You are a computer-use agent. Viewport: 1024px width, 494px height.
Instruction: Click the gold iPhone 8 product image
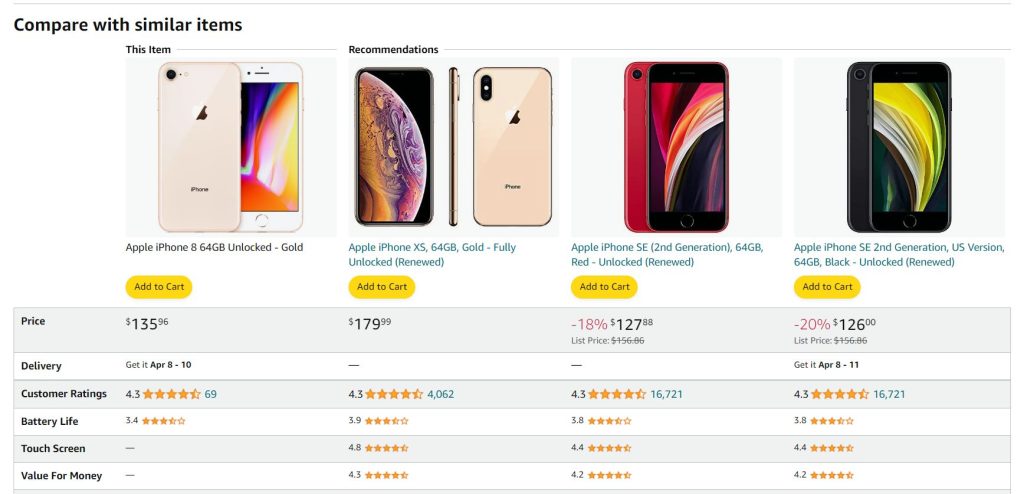click(231, 146)
